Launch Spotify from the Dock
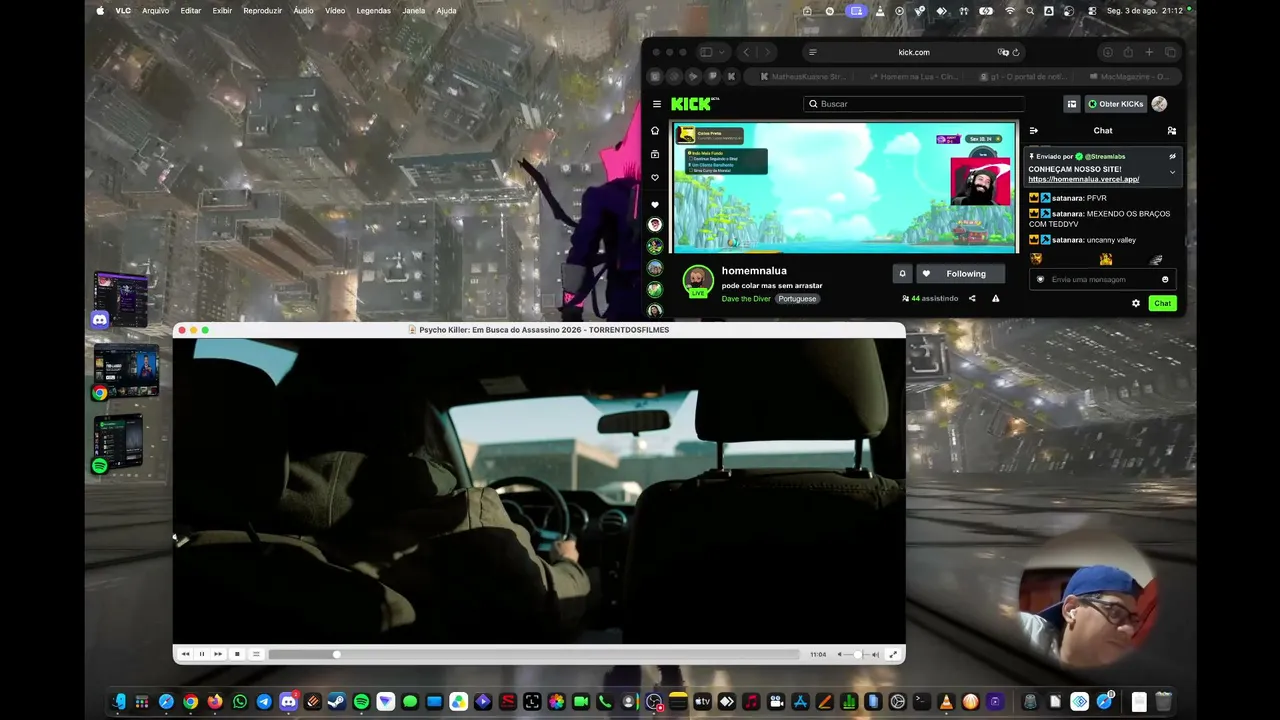This screenshot has height=720, width=1280. click(x=361, y=702)
